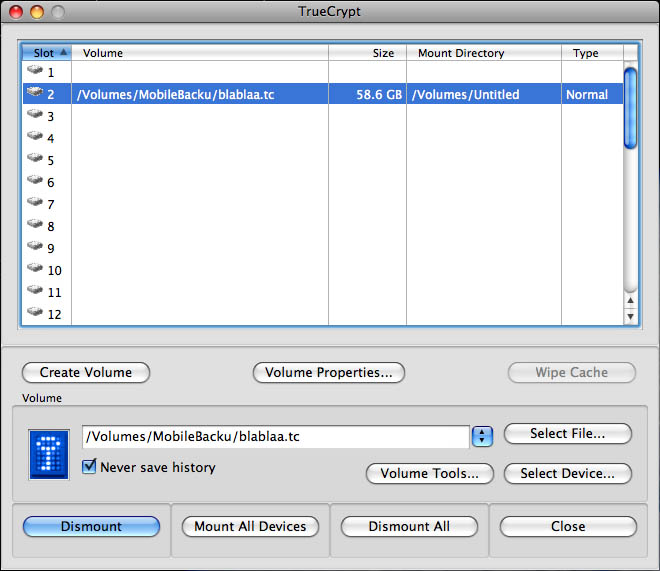660x571 pixels.
Task: Select the mounted drive icon in slot 2
Action: (x=36, y=94)
